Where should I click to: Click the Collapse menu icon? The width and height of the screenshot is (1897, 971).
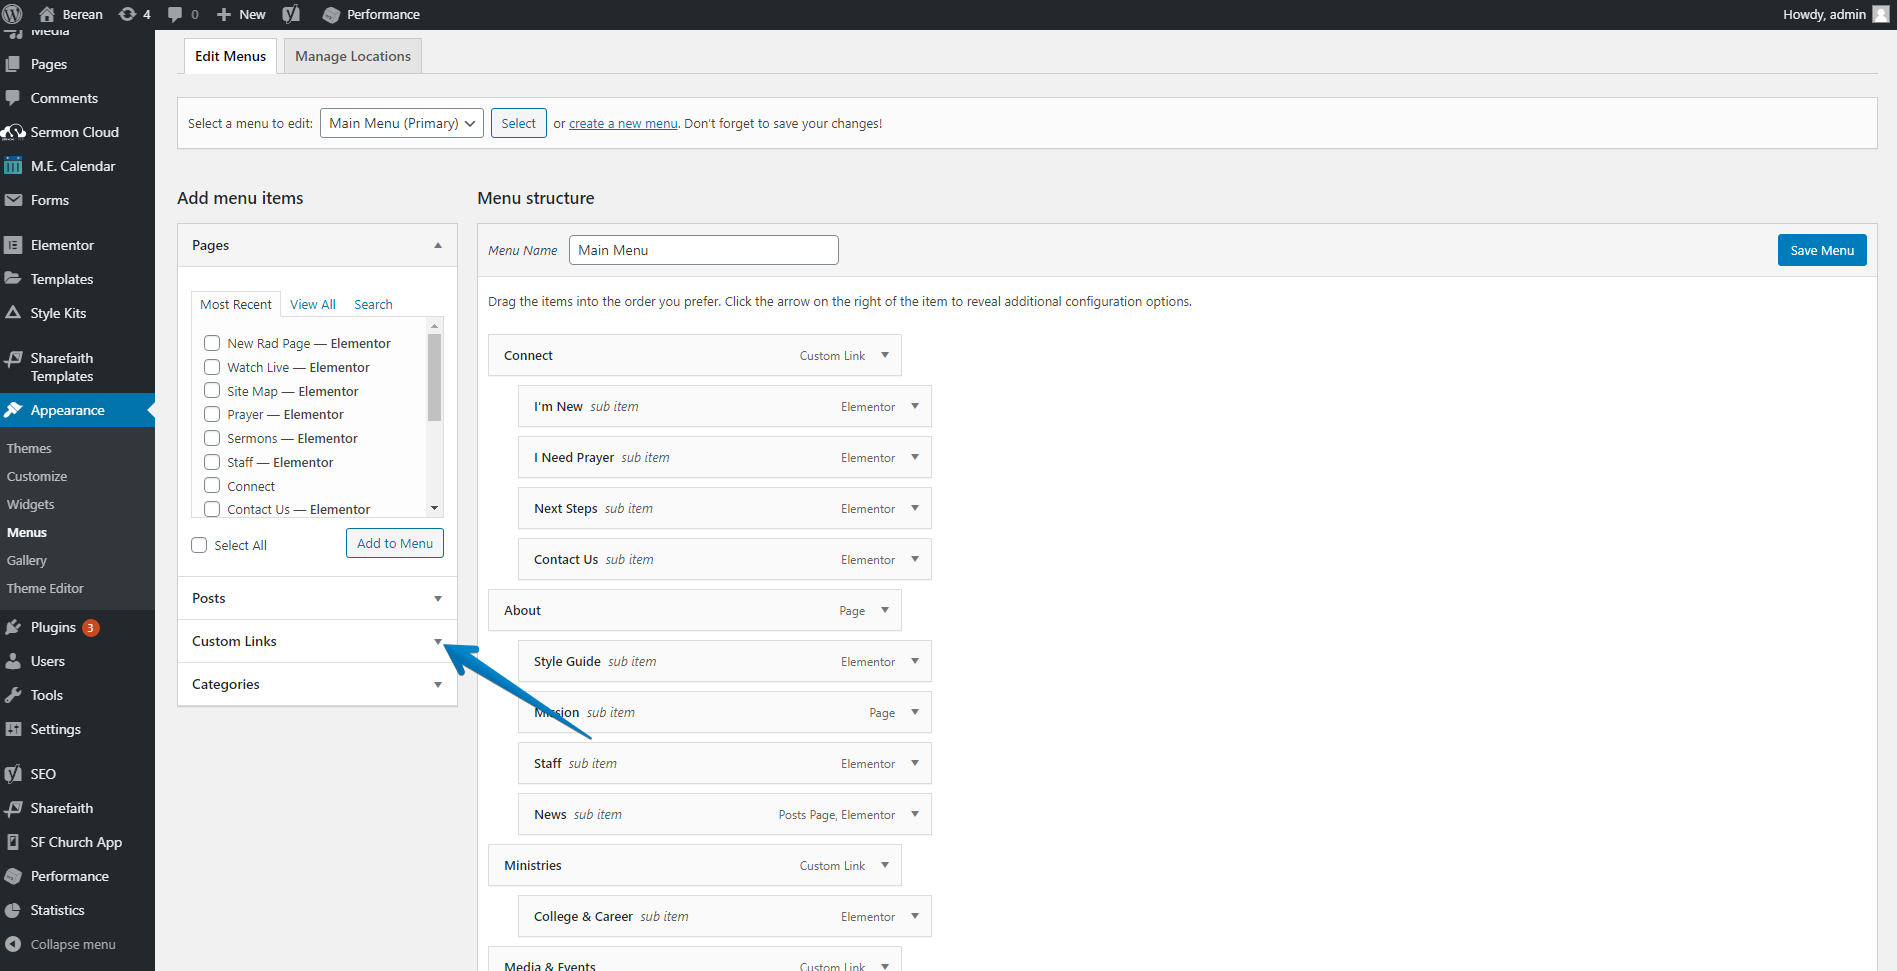pyautogui.click(x=13, y=944)
